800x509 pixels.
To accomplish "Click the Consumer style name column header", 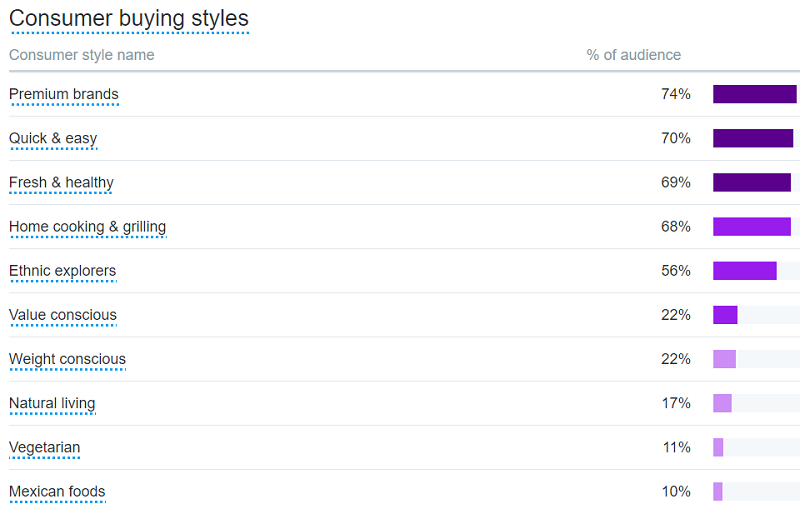I will tap(82, 55).
